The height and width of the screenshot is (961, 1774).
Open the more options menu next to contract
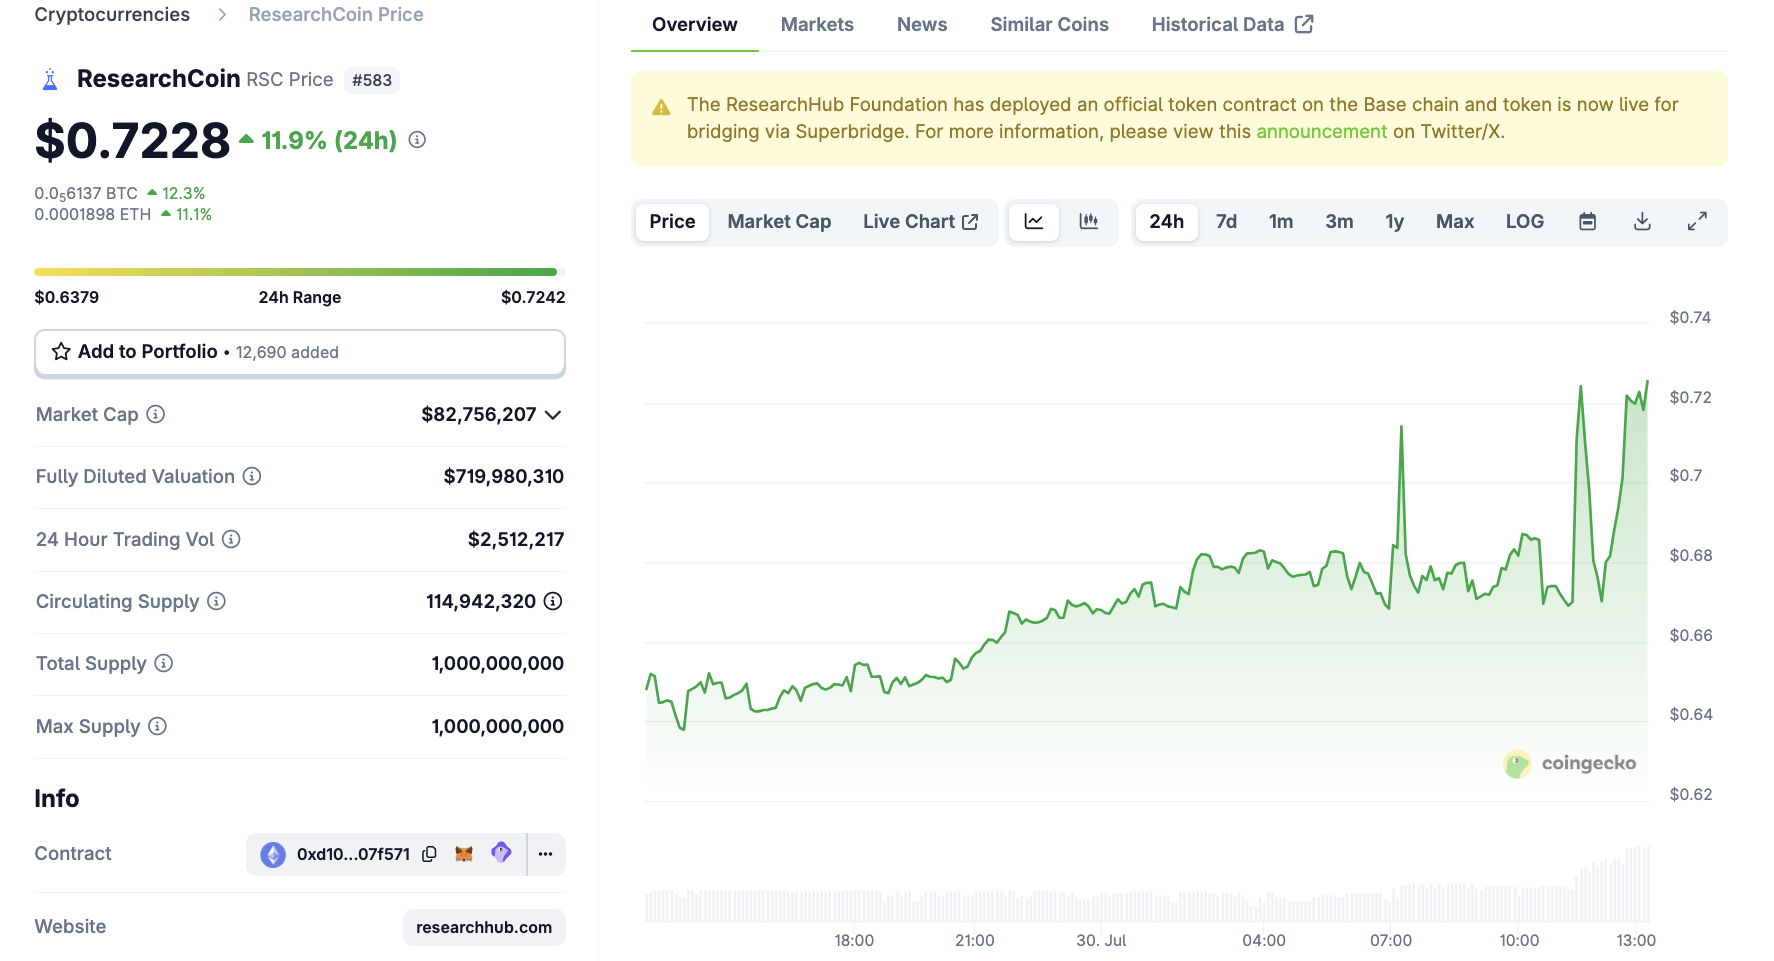click(x=545, y=854)
